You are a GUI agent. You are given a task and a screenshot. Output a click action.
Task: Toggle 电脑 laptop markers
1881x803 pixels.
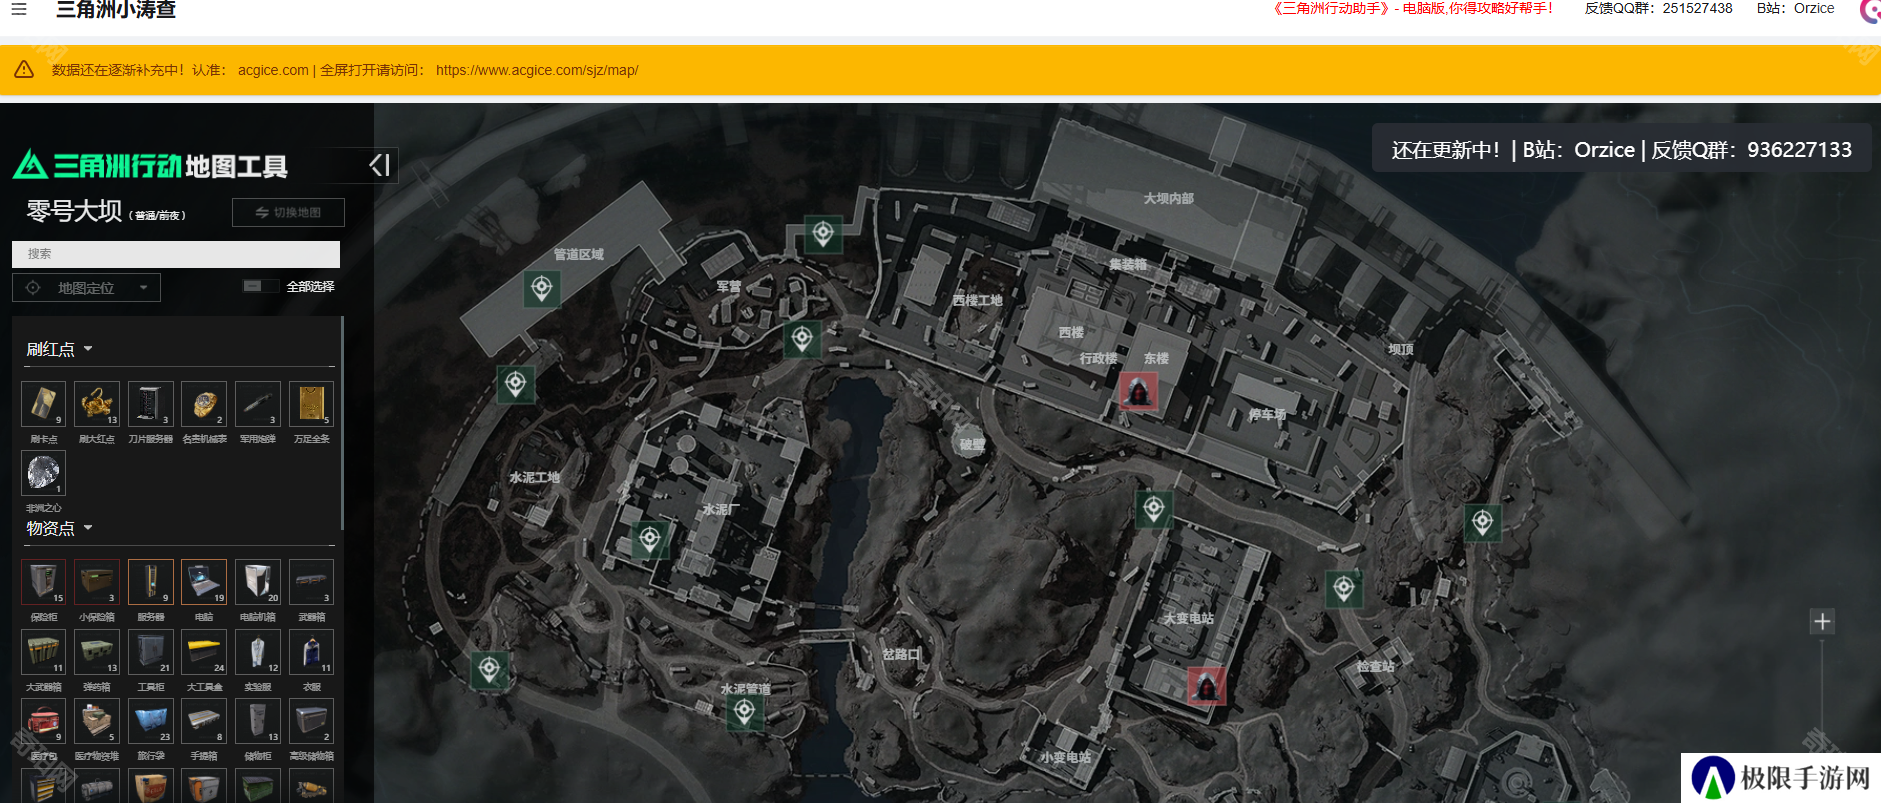pos(204,582)
